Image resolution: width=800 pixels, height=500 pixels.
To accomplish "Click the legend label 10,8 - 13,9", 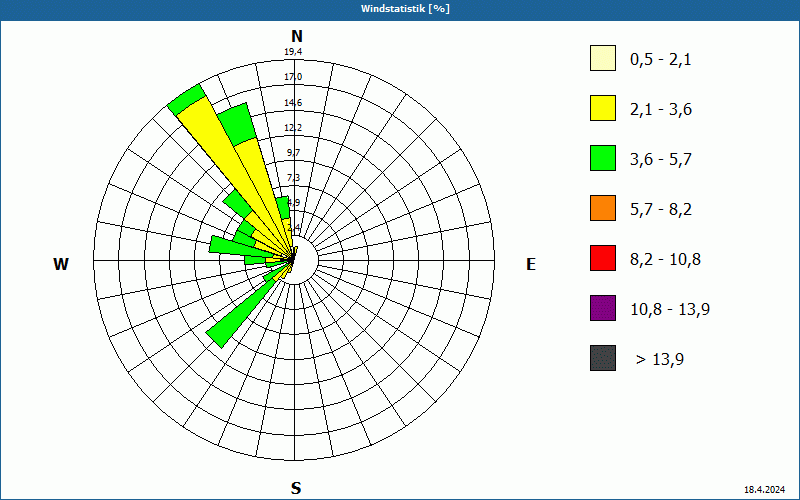I will coord(670,310).
